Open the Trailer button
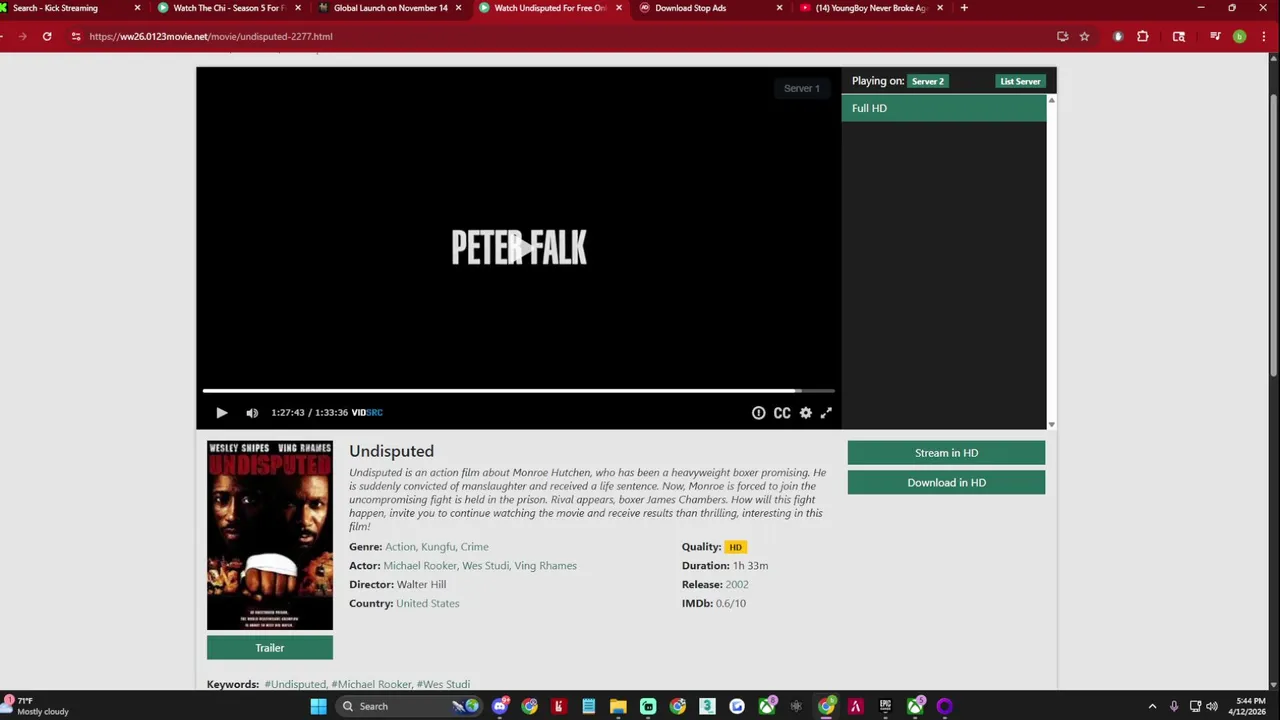Screen dimensions: 1280x720 point(270,648)
